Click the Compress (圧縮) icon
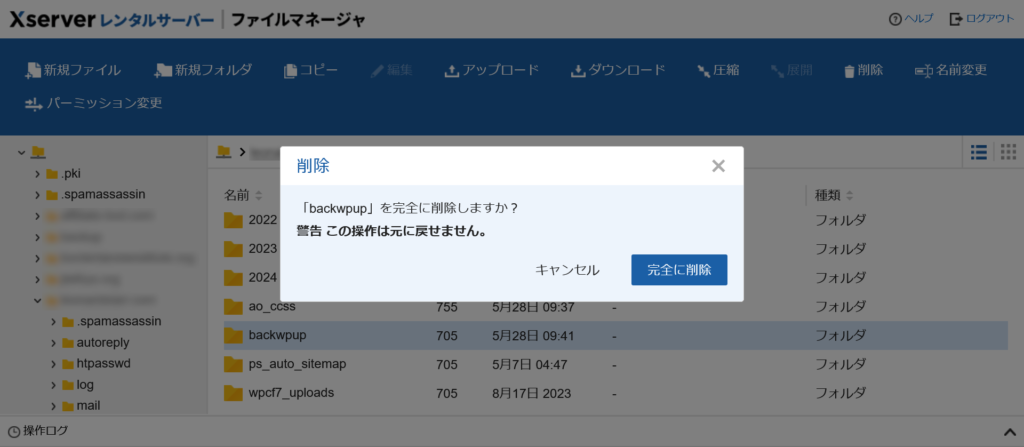The image size is (1024, 447). pos(703,71)
